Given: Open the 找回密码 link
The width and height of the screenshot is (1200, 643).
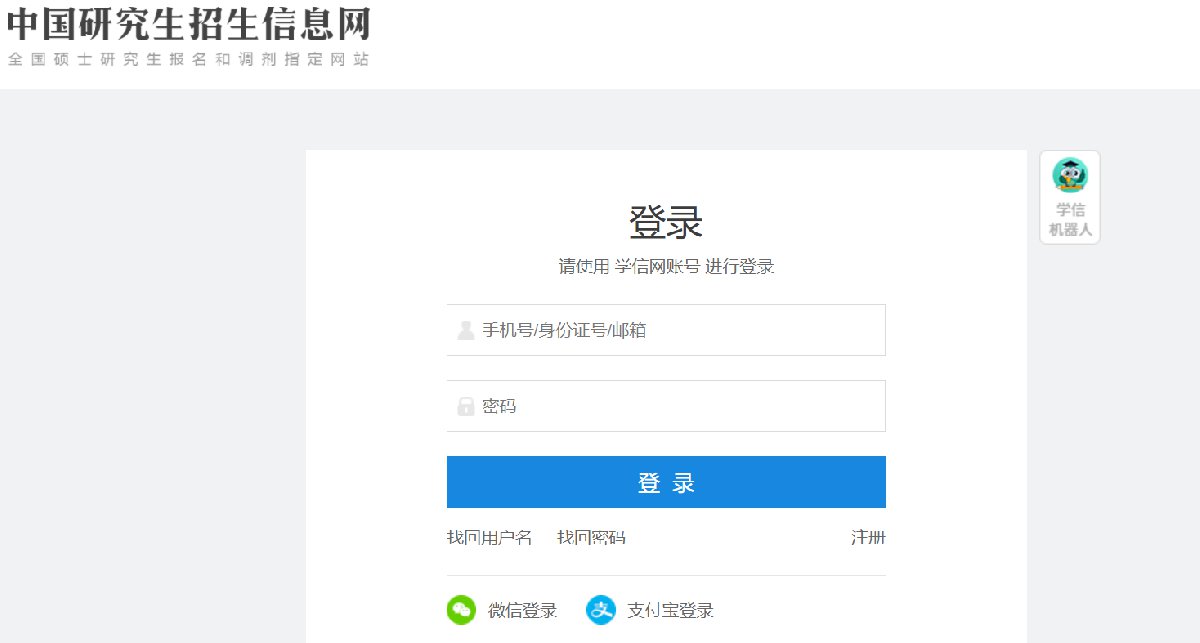Looking at the screenshot, I should tap(591, 538).
